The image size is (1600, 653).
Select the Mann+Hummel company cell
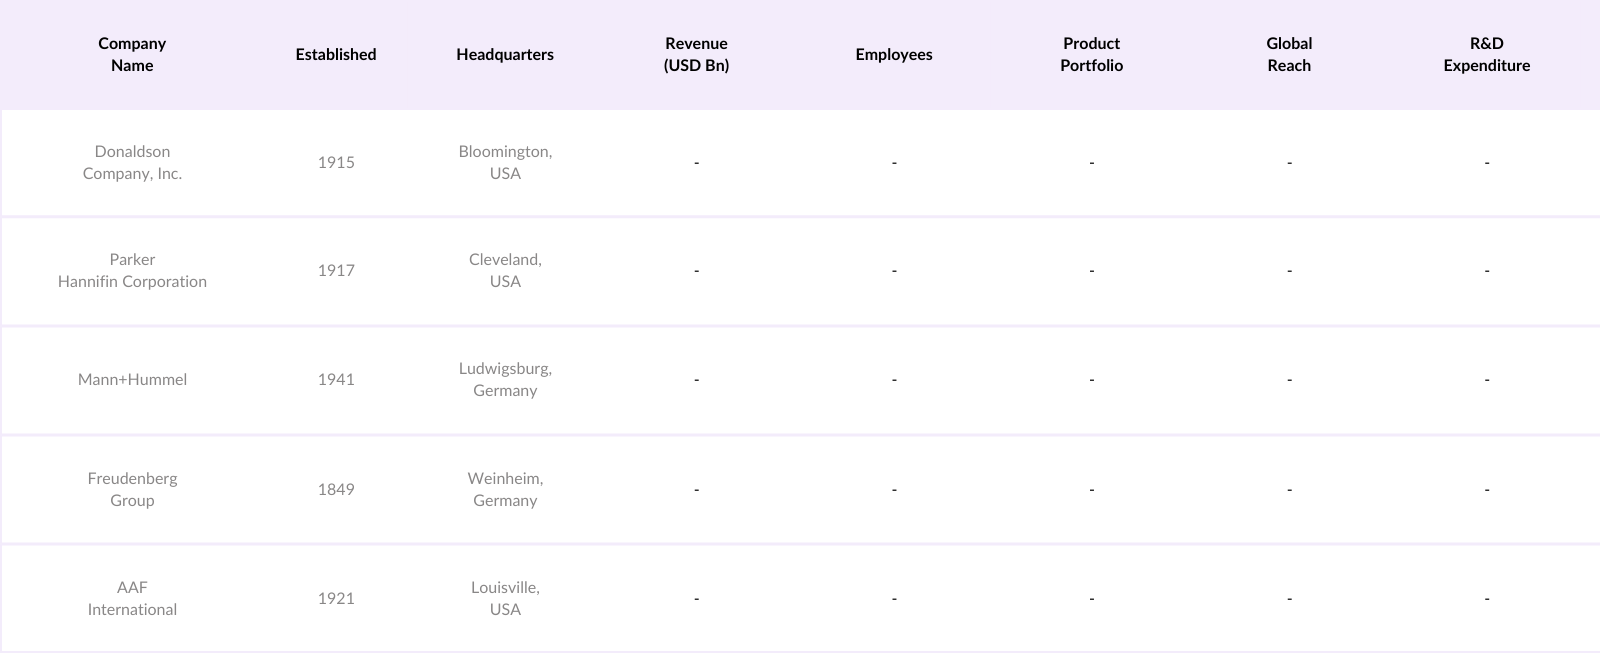(132, 379)
